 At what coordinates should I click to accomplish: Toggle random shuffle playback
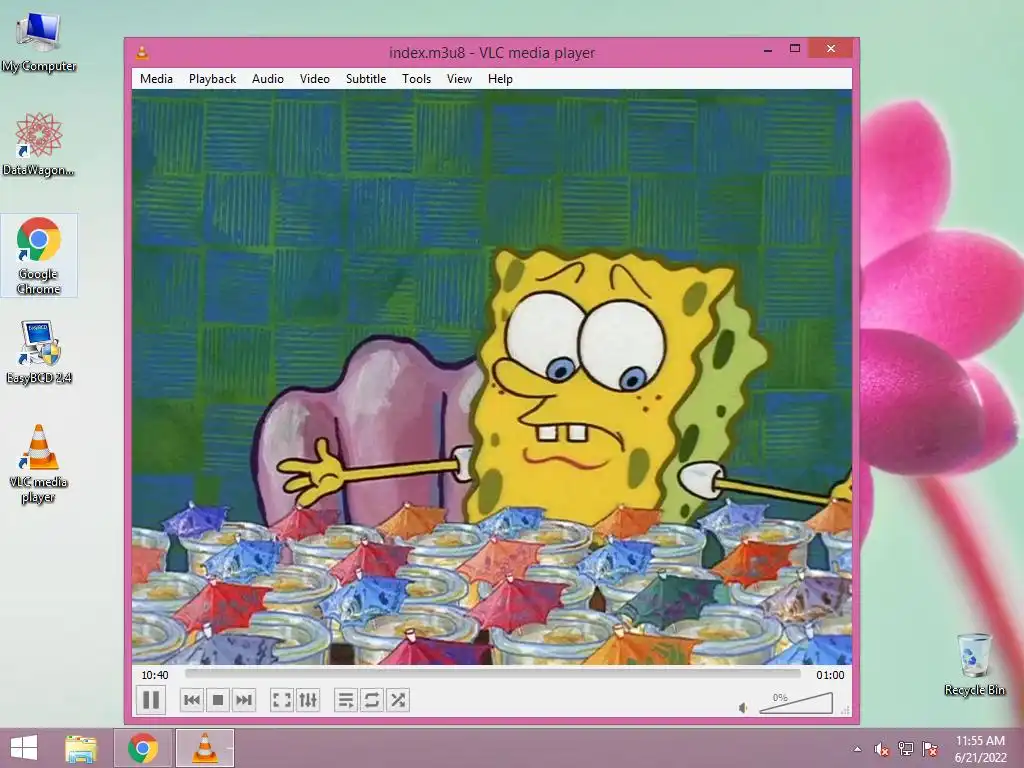pyautogui.click(x=398, y=700)
